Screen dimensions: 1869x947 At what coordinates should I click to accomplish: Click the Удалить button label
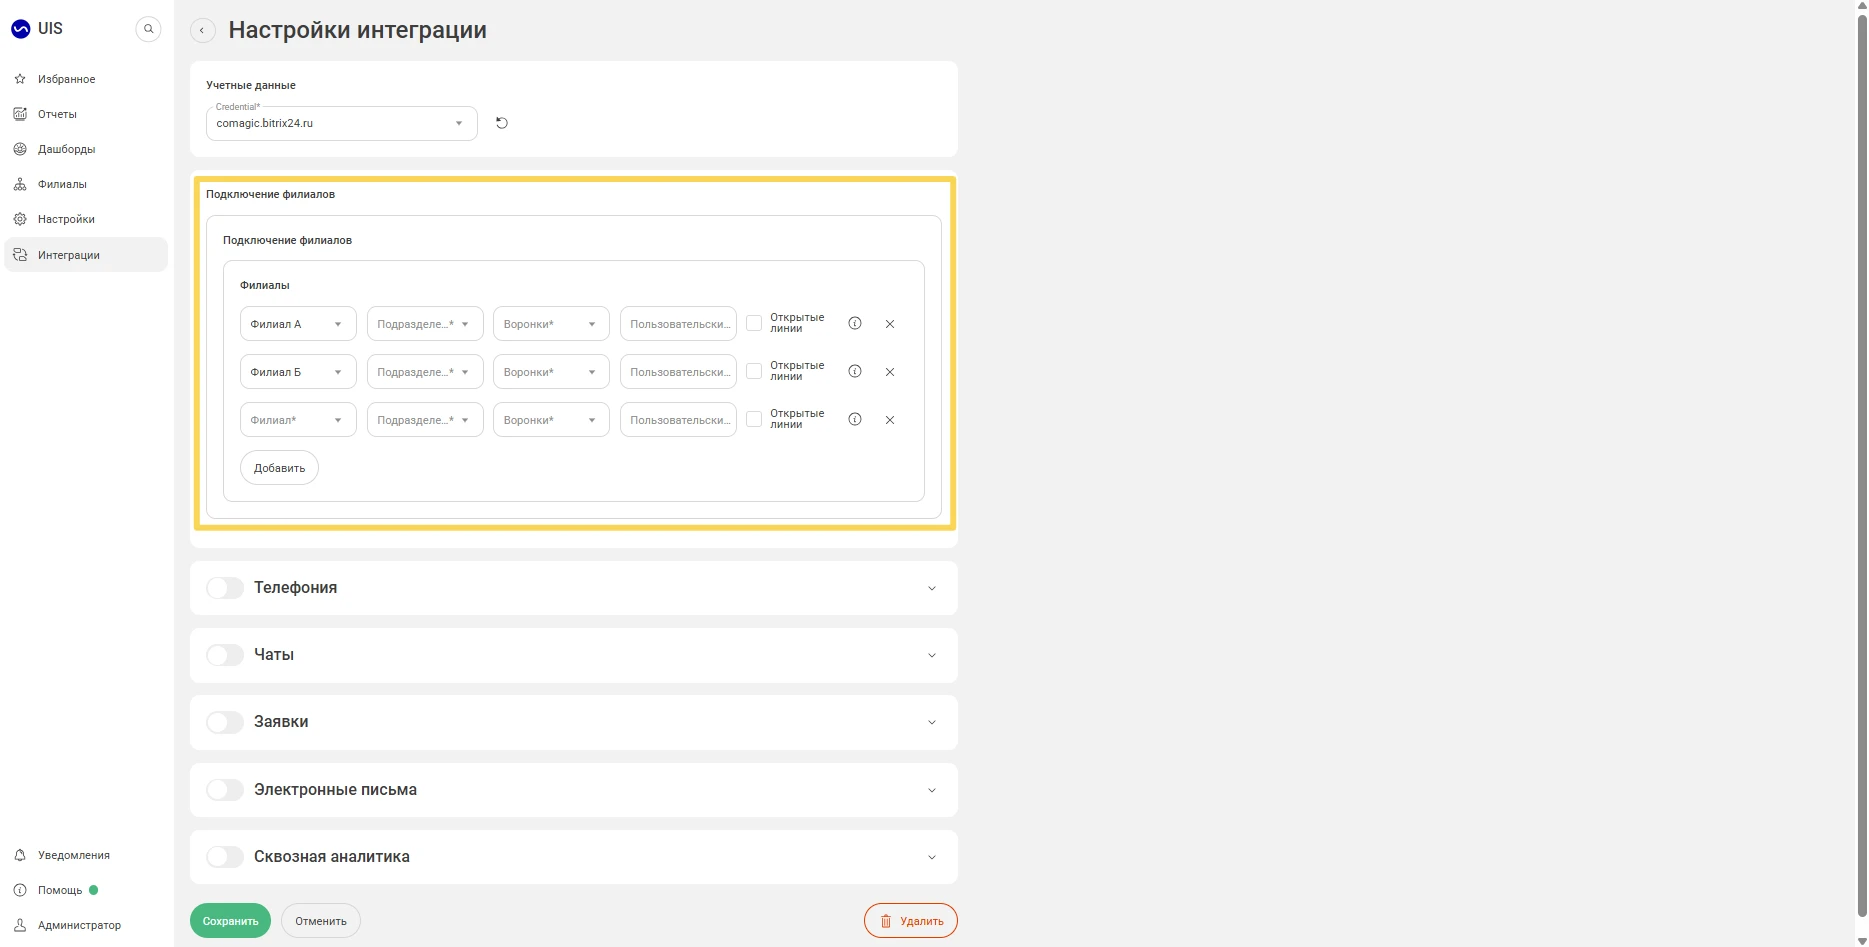[922, 921]
